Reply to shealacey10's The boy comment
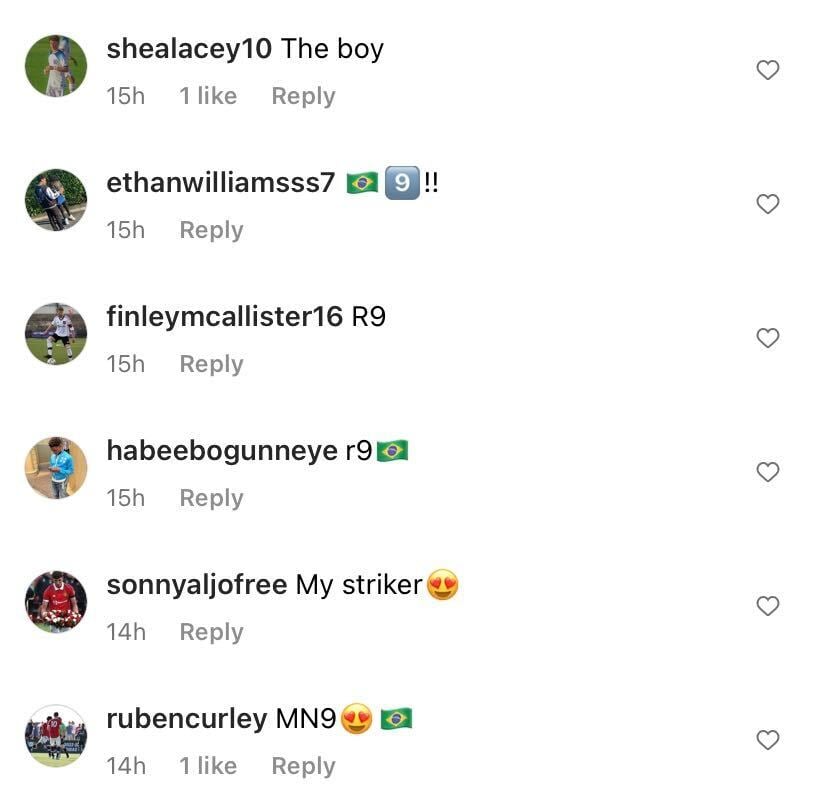828x790 pixels. click(303, 97)
